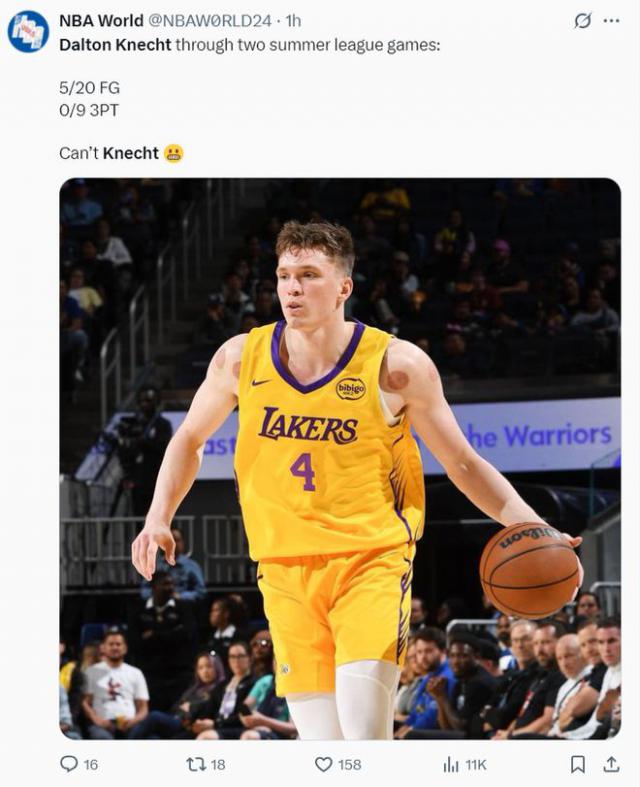Click the 'Can't Knecht' text line
Viewport: 640px width, 787px height.
tap(110, 153)
